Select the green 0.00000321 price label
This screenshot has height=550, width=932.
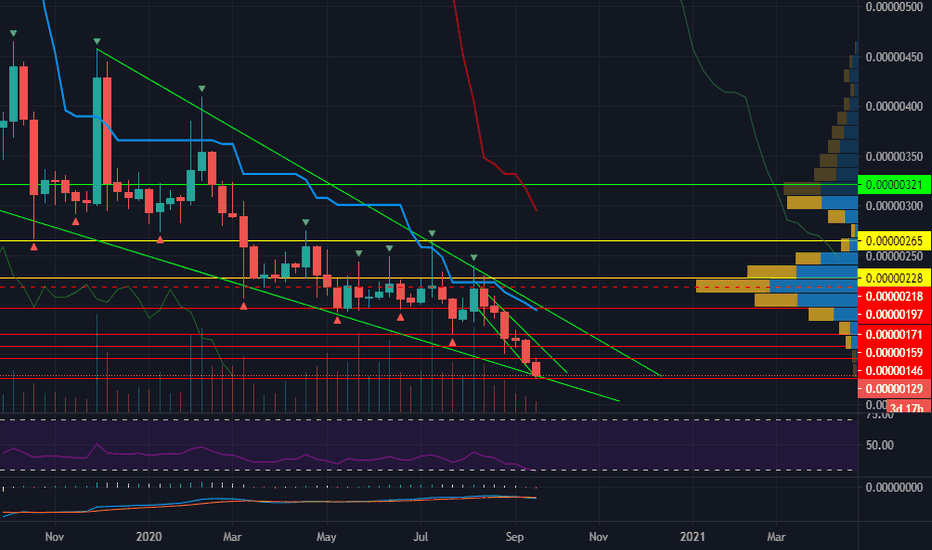tap(895, 184)
